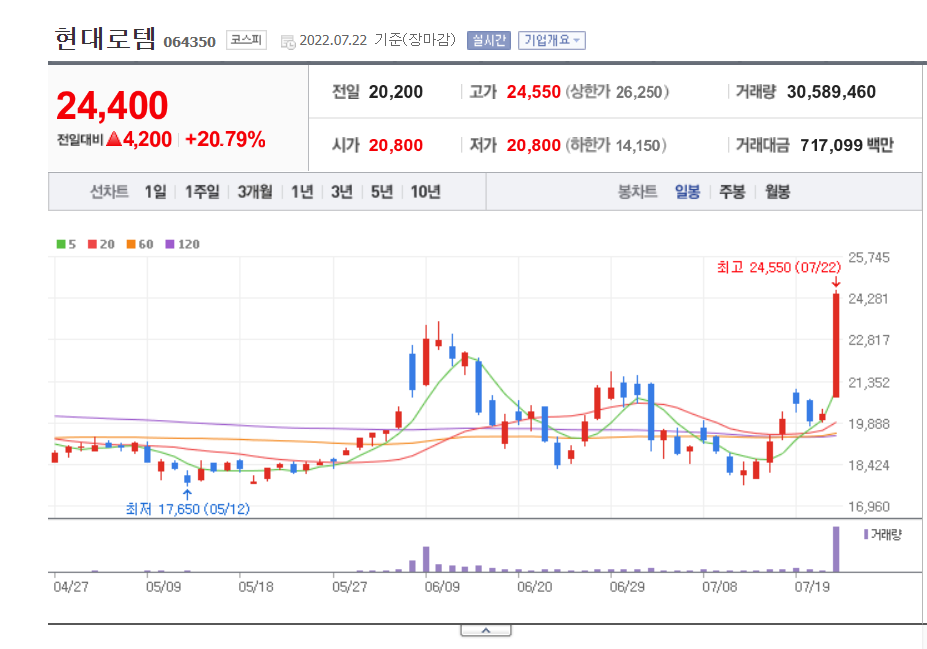The height and width of the screenshot is (649, 927).
Task: Click the 현대로템 stock name heading
Action: point(105,39)
